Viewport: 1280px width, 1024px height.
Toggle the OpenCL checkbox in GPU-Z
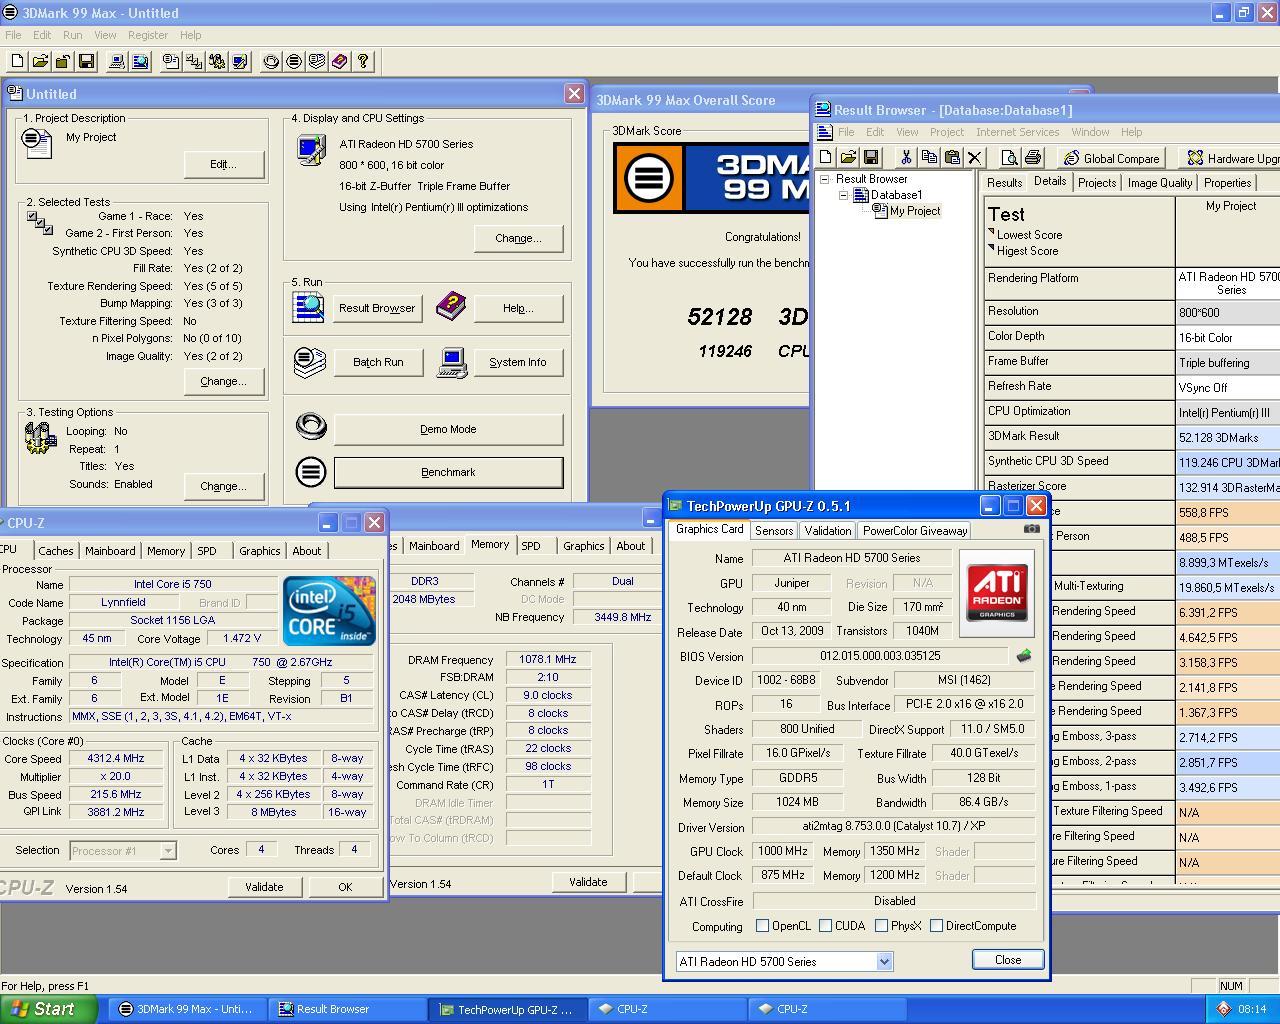(x=763, y=926)
